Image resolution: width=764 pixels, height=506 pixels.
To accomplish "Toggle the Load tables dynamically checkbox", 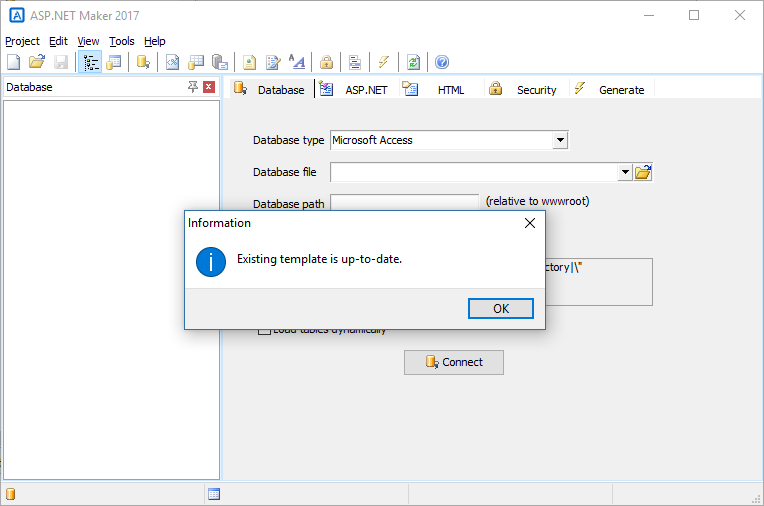I will 264,331.
